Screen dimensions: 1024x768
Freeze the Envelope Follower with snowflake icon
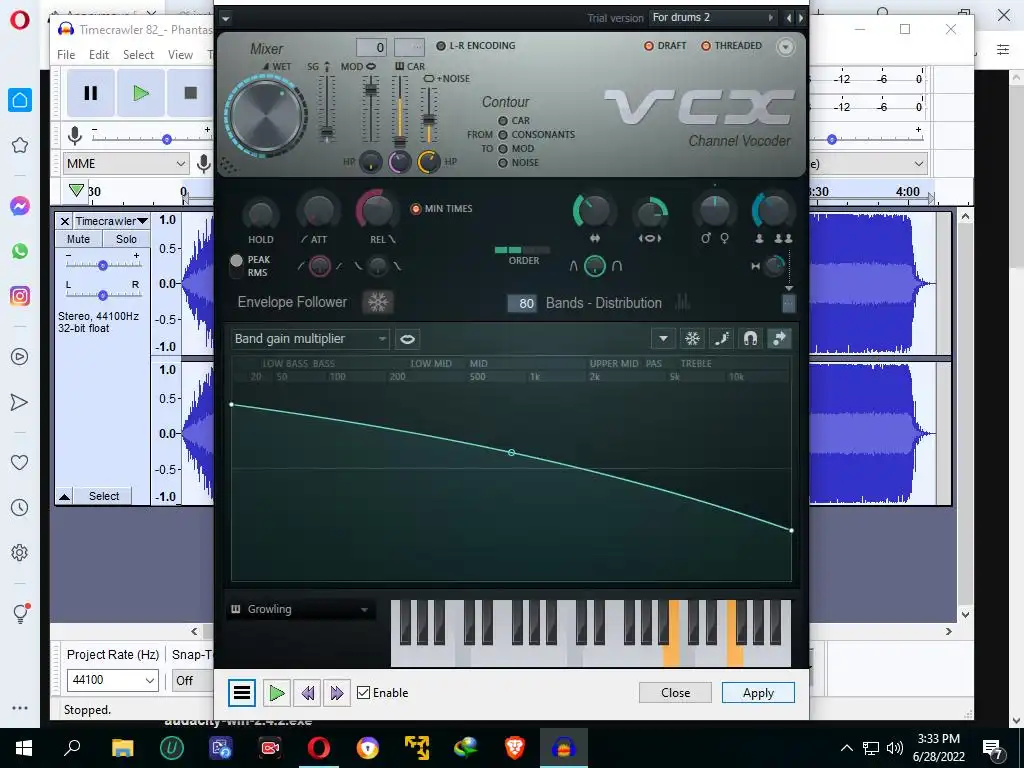378,302
